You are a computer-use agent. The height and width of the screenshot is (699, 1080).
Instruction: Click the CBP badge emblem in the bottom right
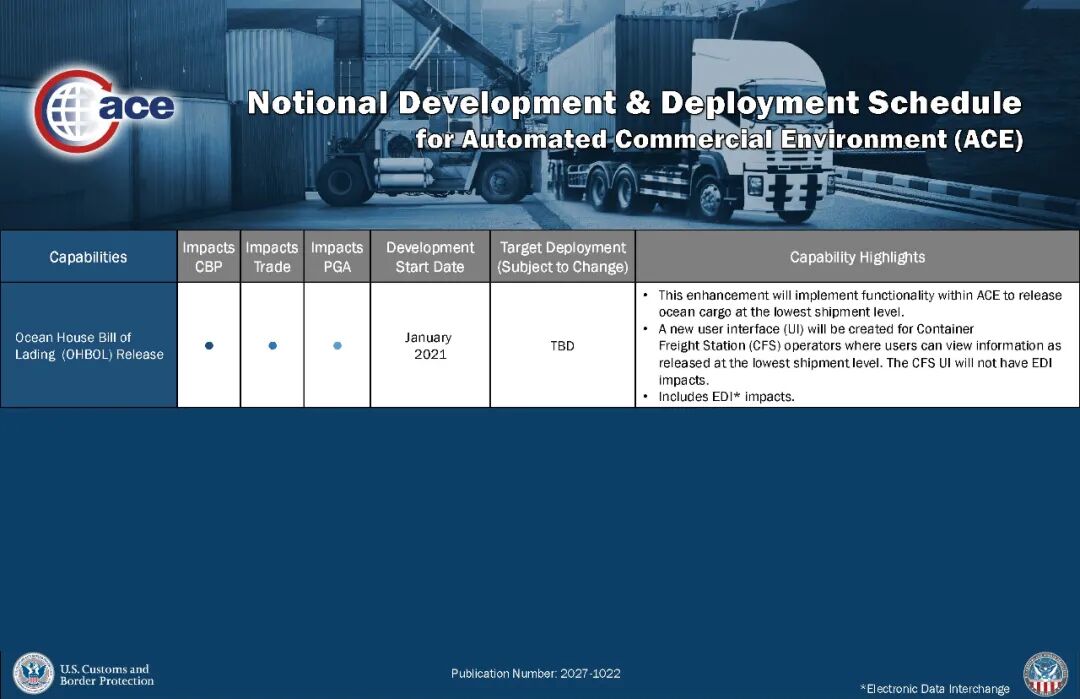tap(1045, 675)
